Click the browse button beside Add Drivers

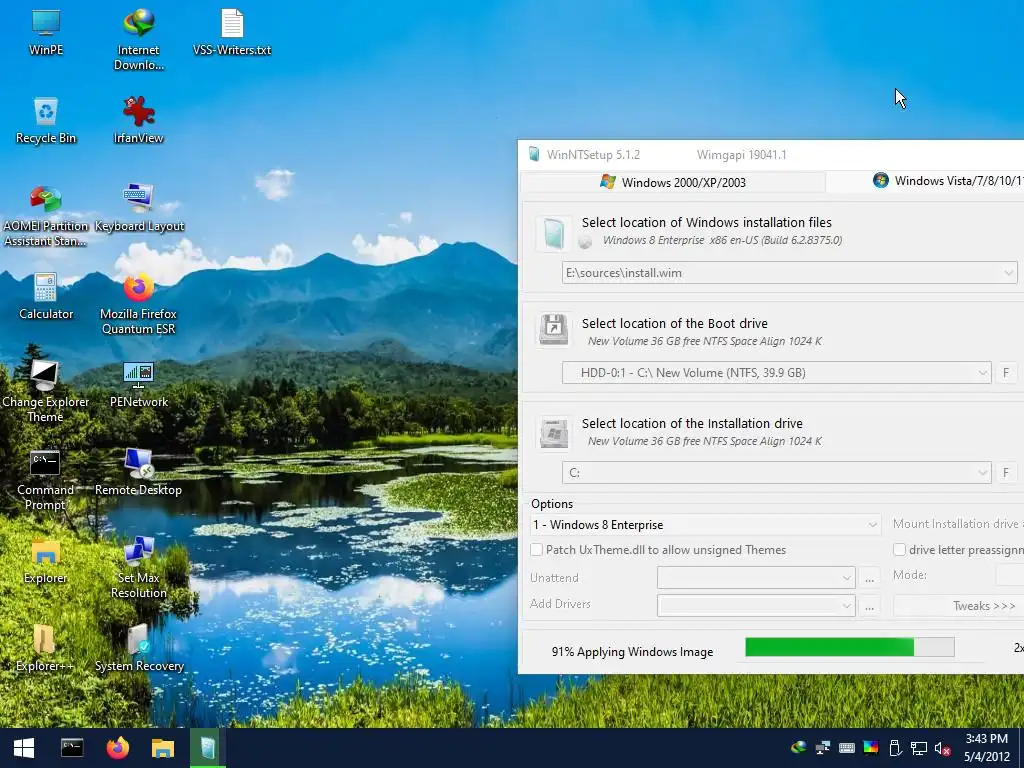pos(869,606)
